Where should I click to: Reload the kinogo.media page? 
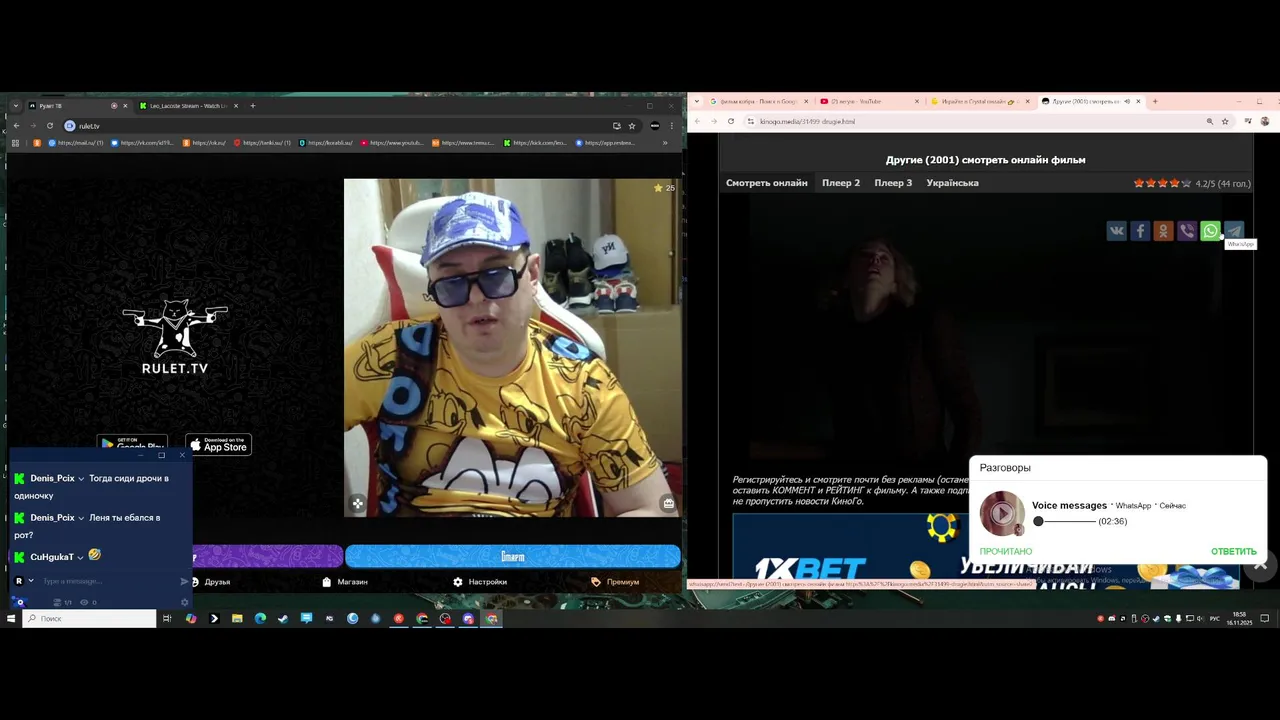(731, 121)
